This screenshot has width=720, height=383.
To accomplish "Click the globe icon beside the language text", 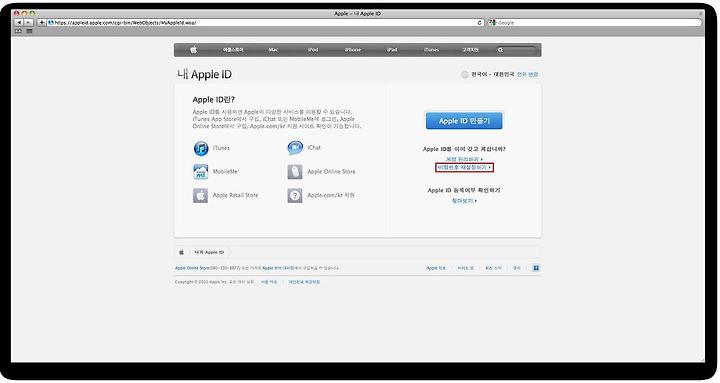I will 465,74.
